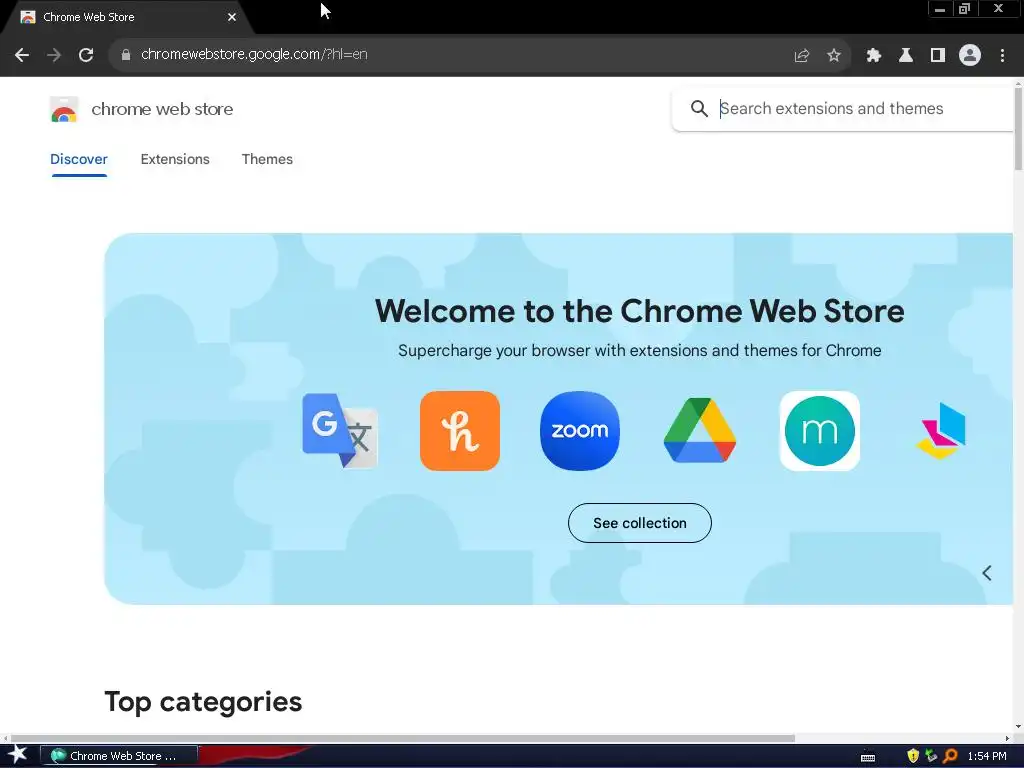Image resolution: width=1024 pixels, height=768 pixels.
Task: Open the profile avatar menu
Action: [x=970, y=56]
